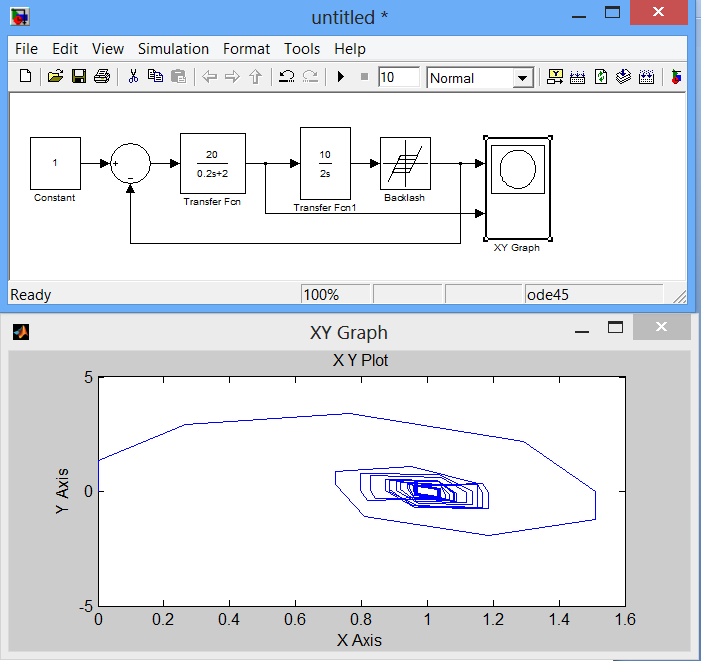Open the Tools menu

click(x=302, y=49)
